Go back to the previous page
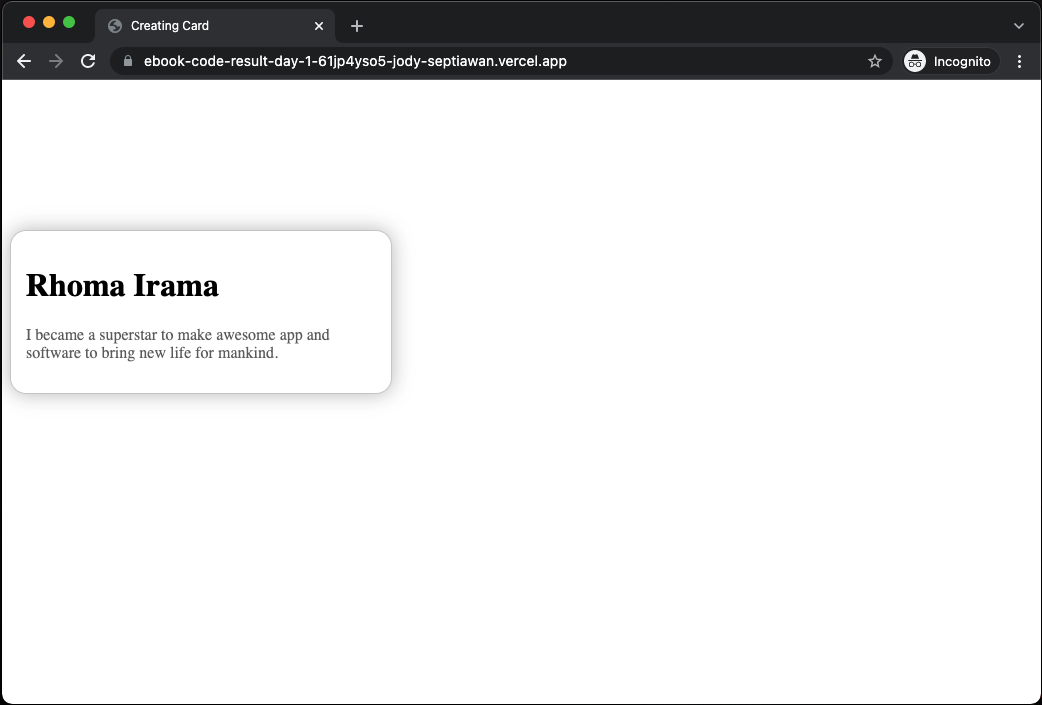Viewport: 1042px width, 705px height. [24, 61]
